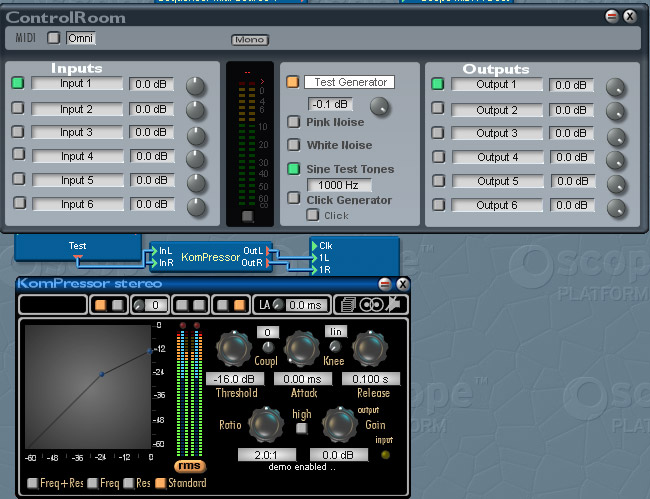Open the Omni MIDI channel selector
This screenshot has height=499, width=650.
81,38
